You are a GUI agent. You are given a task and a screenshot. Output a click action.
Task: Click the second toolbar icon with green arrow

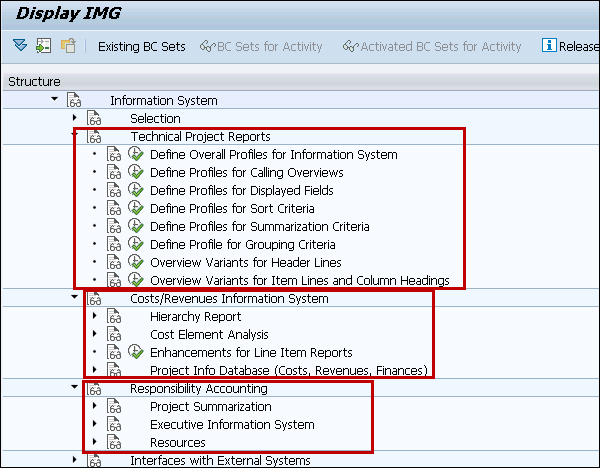pyautogui.click(x=43, y=46)
